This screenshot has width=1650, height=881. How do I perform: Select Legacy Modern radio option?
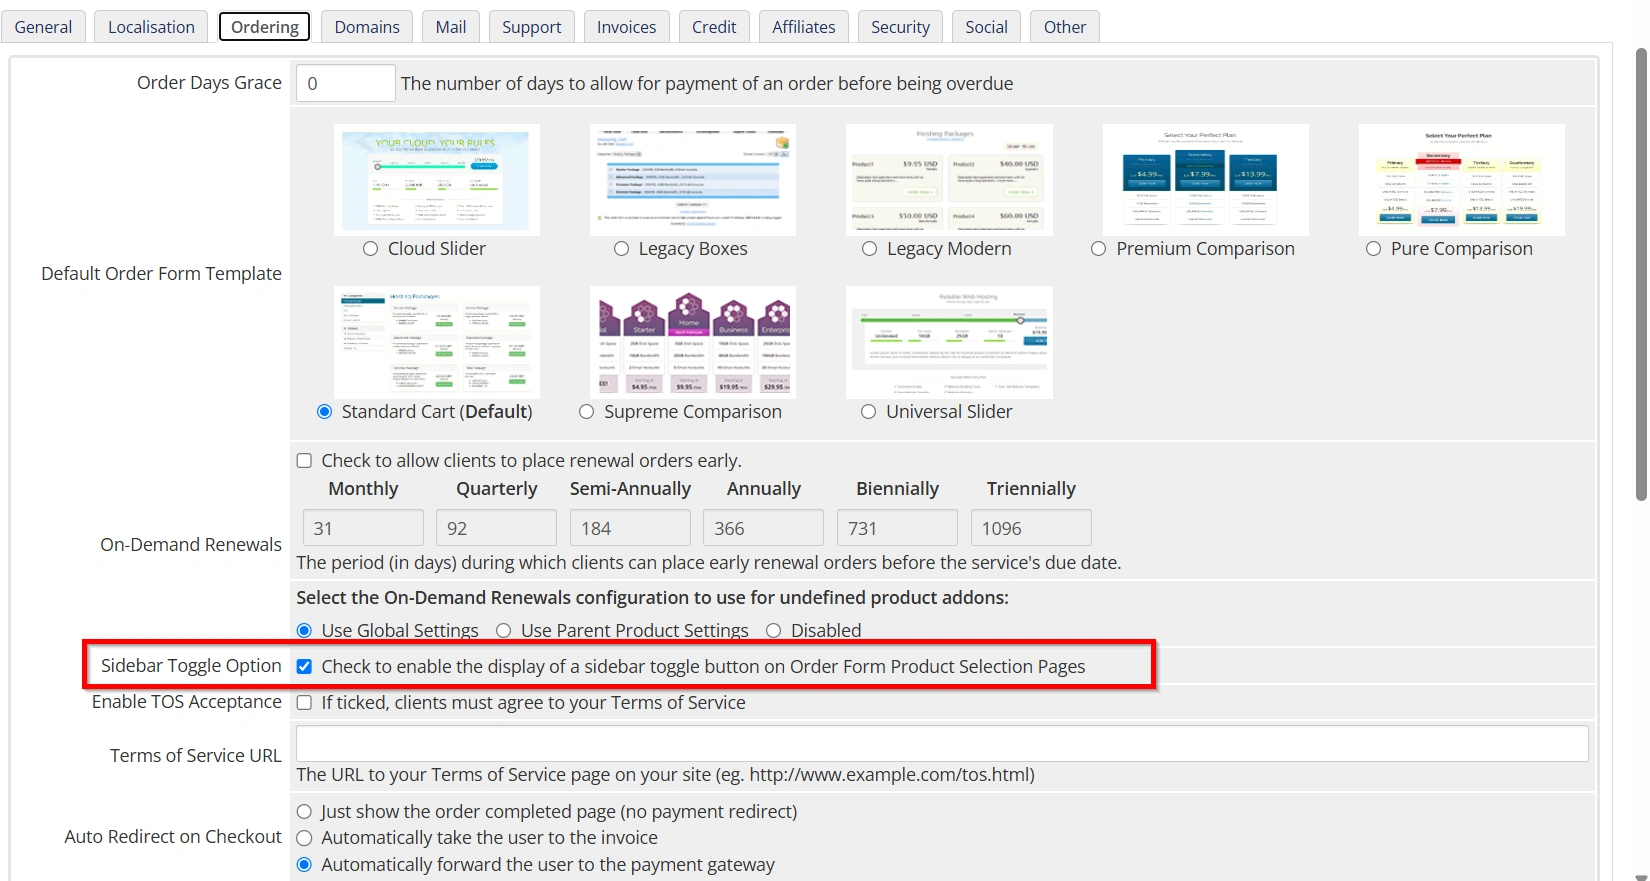pyautogui.click(x=870, y=249)
